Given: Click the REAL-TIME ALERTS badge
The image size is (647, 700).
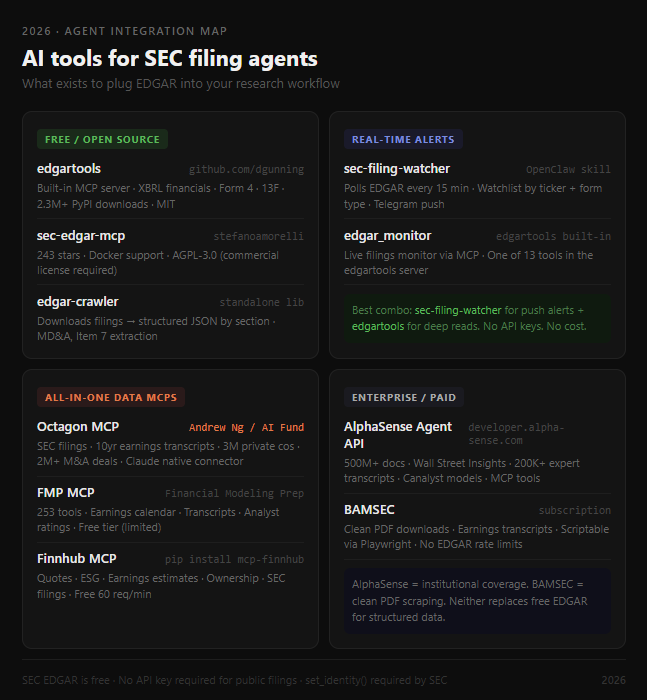Looking at the screenshot, I should click(x=403, y=139).
